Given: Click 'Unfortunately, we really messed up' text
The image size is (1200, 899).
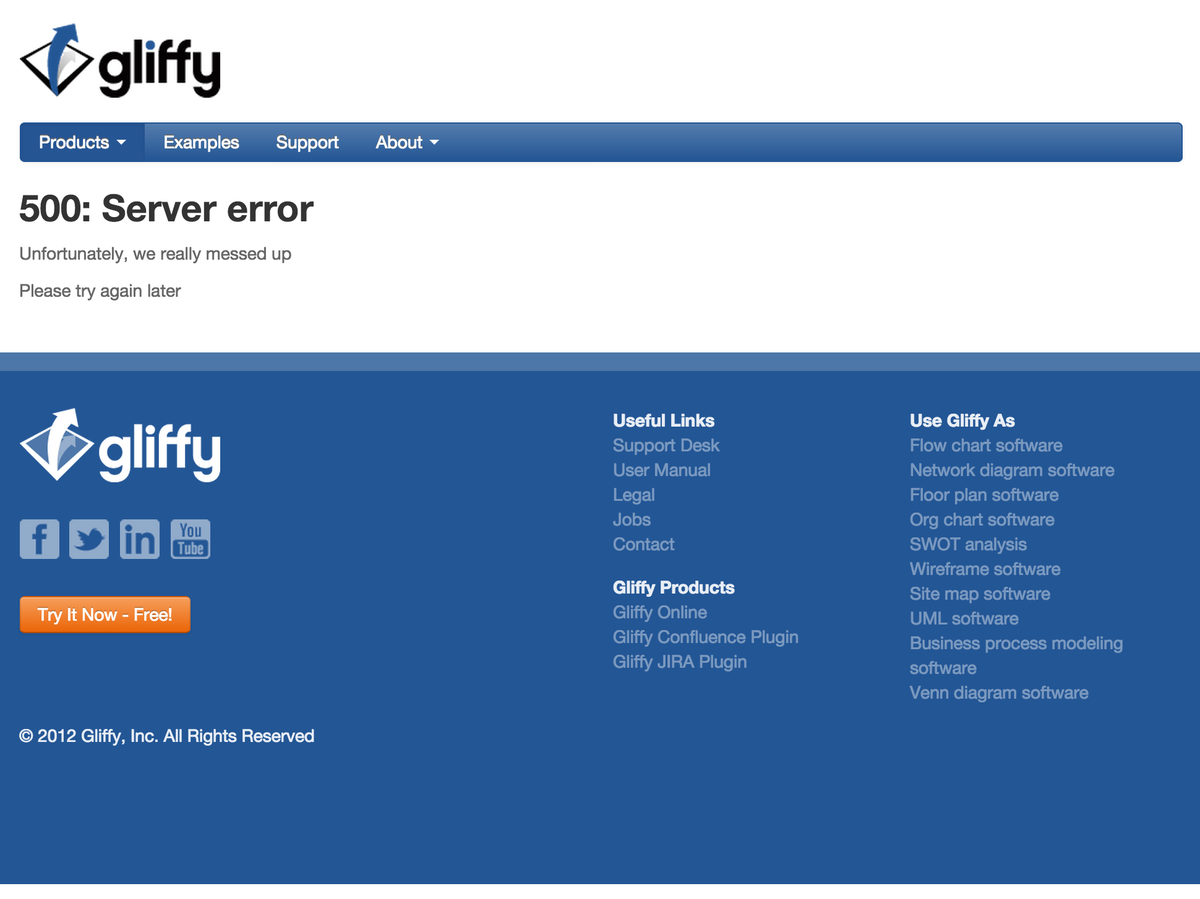Looking at the screenshot, I should (x=155, y=254).
